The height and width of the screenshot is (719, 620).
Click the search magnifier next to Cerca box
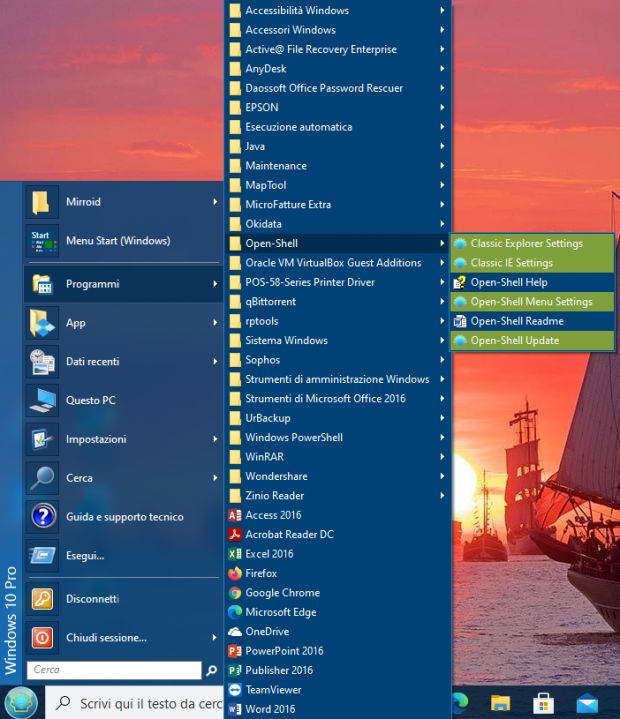[211, 670]
